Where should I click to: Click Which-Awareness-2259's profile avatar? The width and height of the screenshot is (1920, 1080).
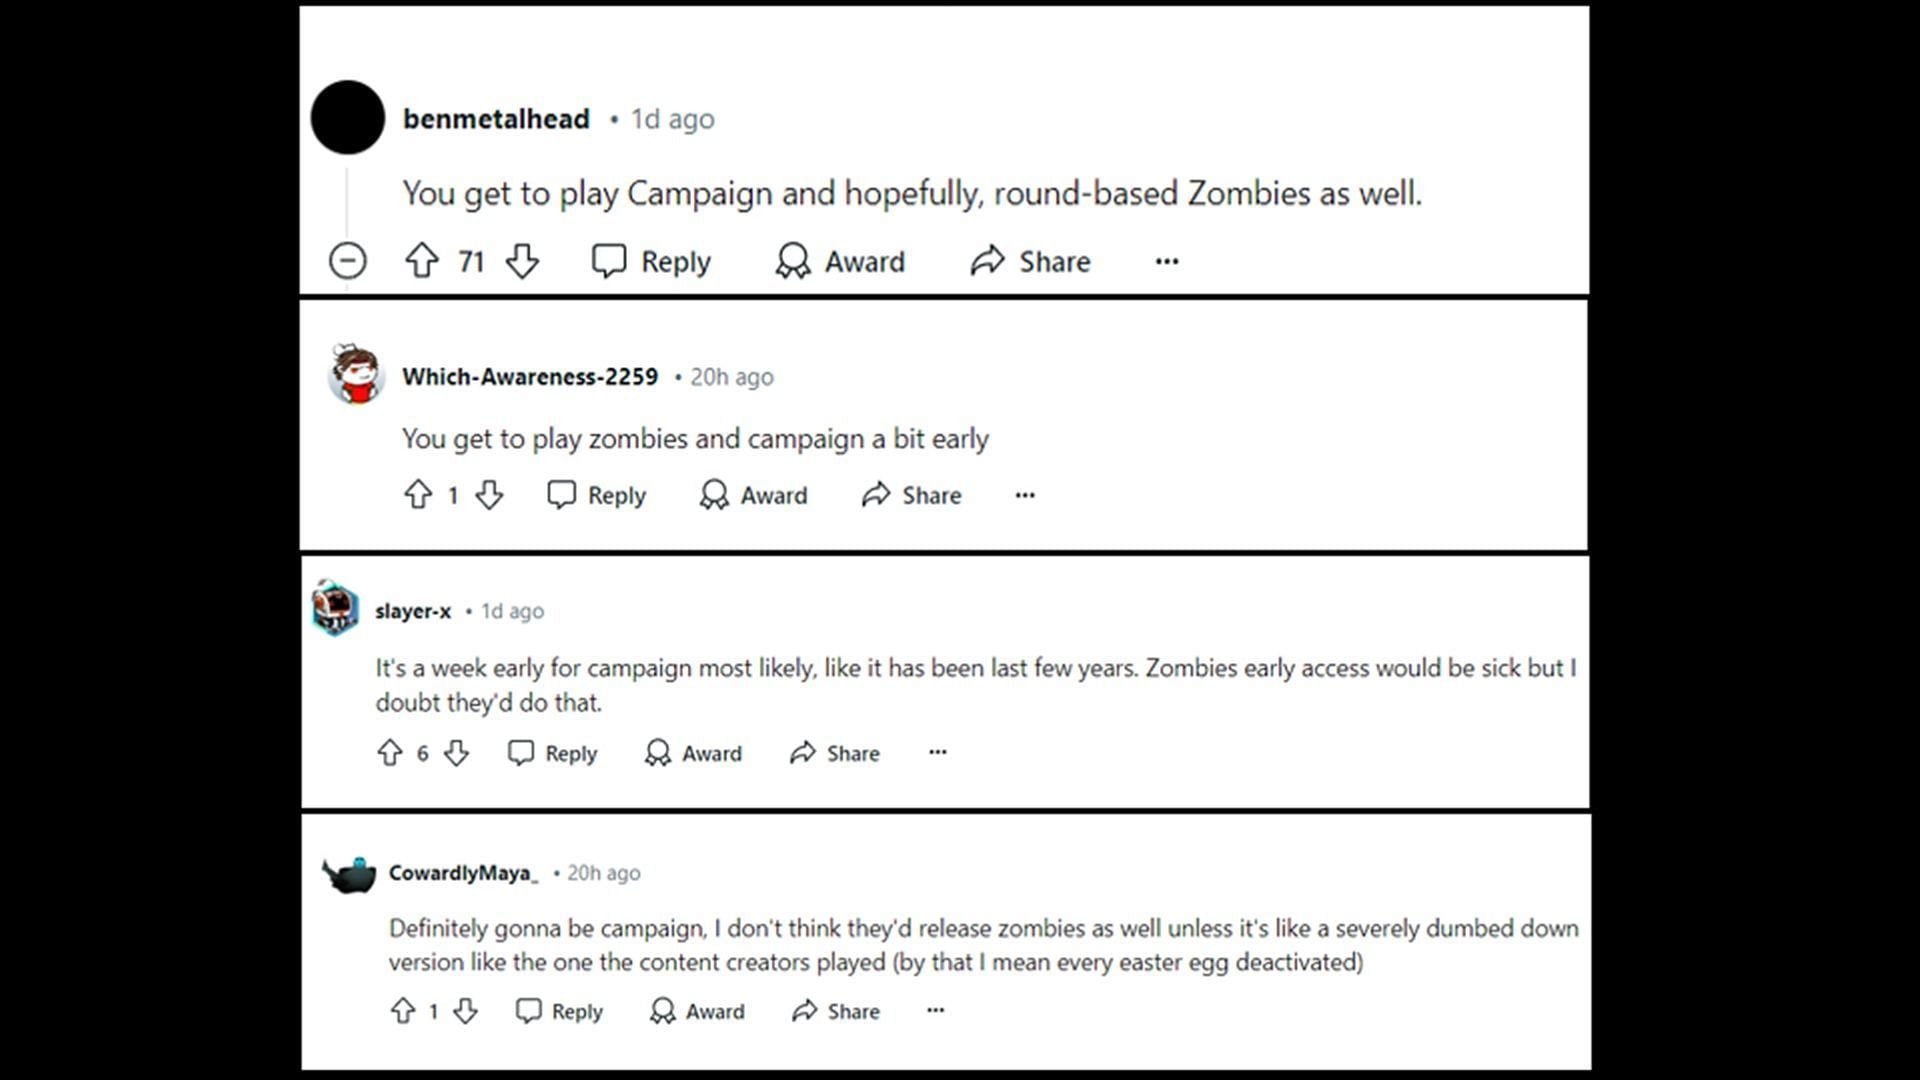click(x=353, y=375)
